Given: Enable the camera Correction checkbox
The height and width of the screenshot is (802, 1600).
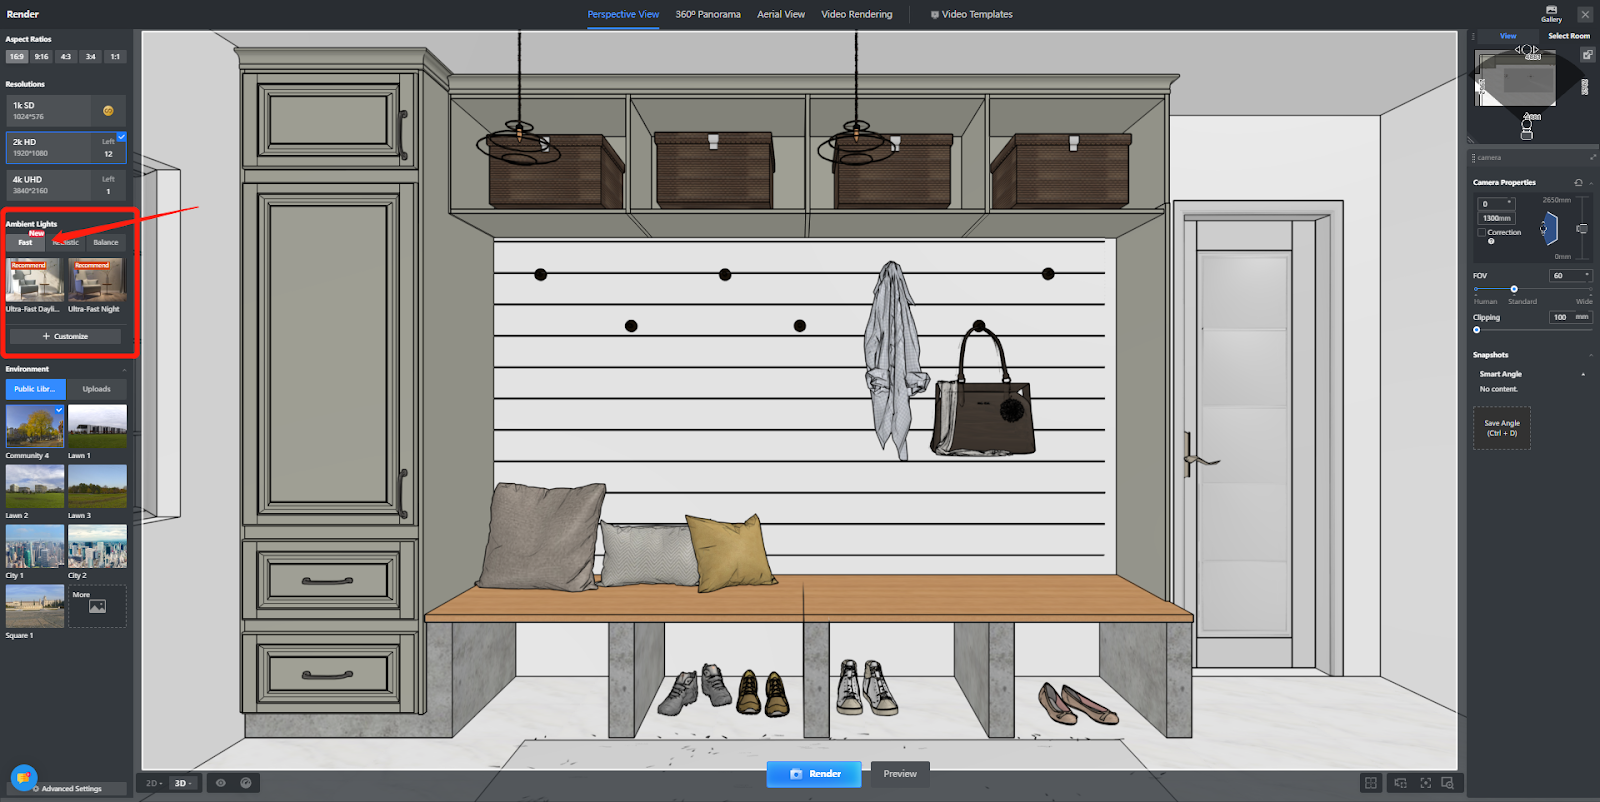Looking at the screenshot, I should [1482, 232].
